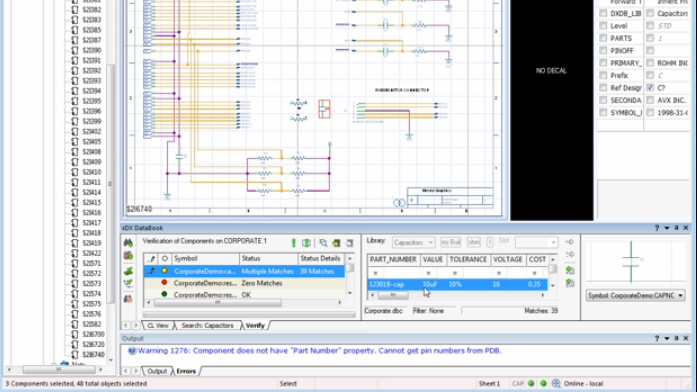Switch to the CL View tab
Viewport: 697px width, 392px height.
158,325
